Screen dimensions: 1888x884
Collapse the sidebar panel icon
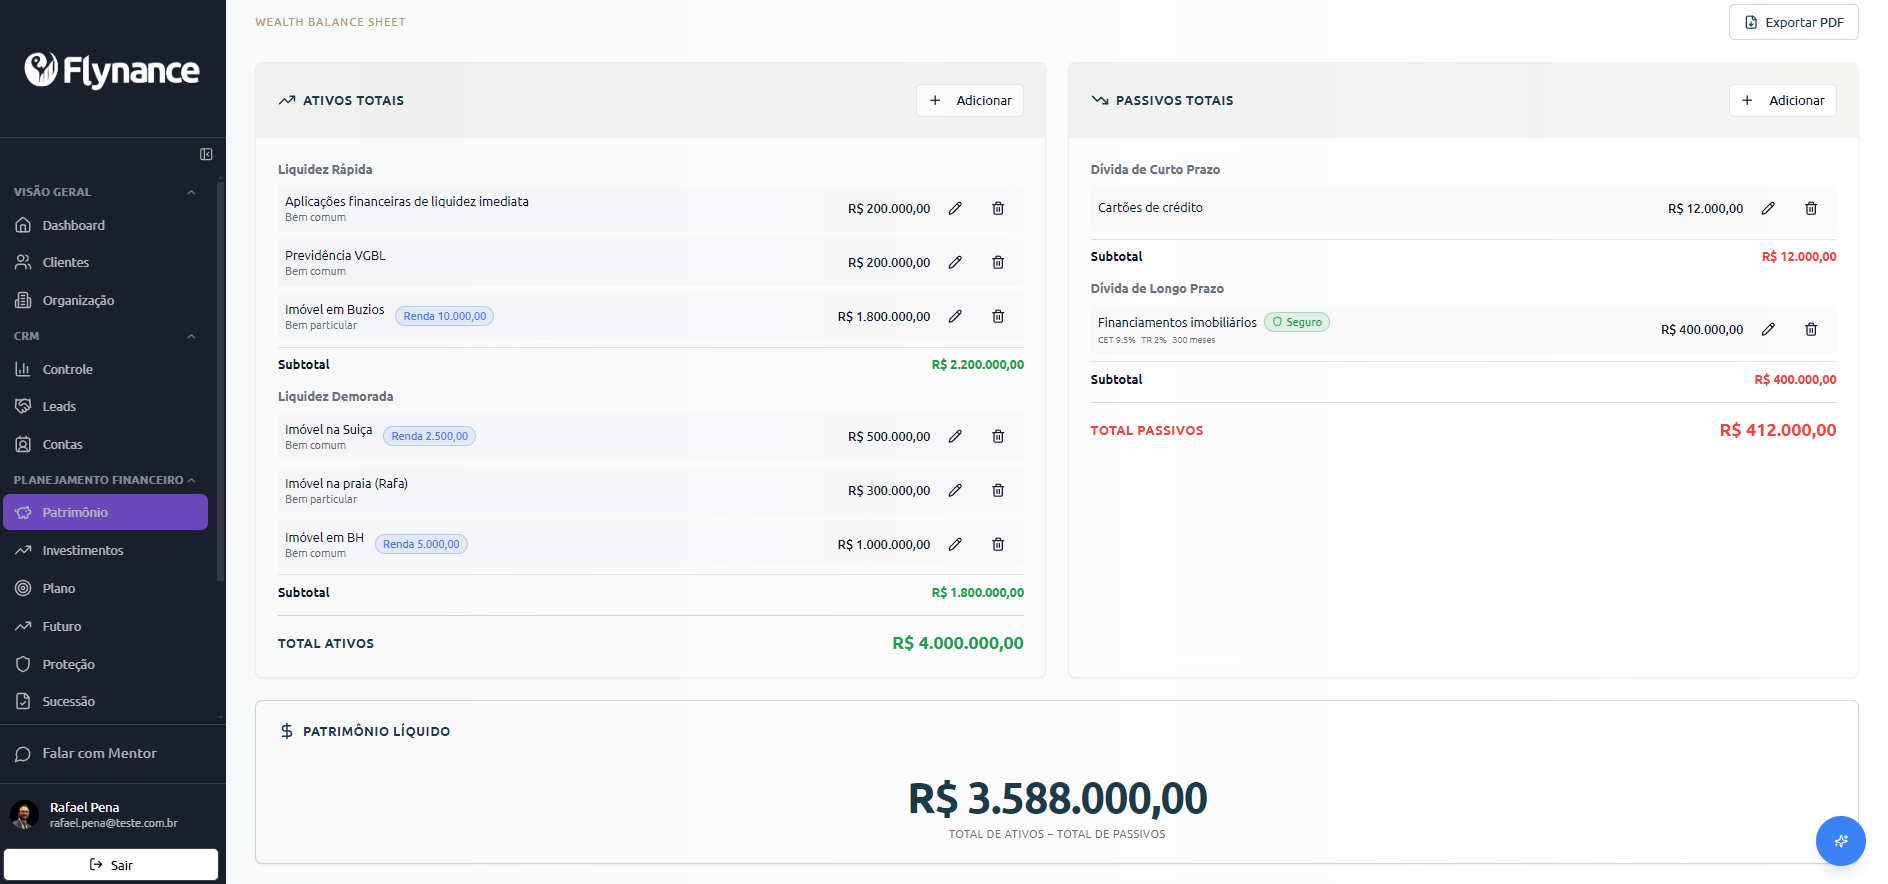(x=206, y=154)
